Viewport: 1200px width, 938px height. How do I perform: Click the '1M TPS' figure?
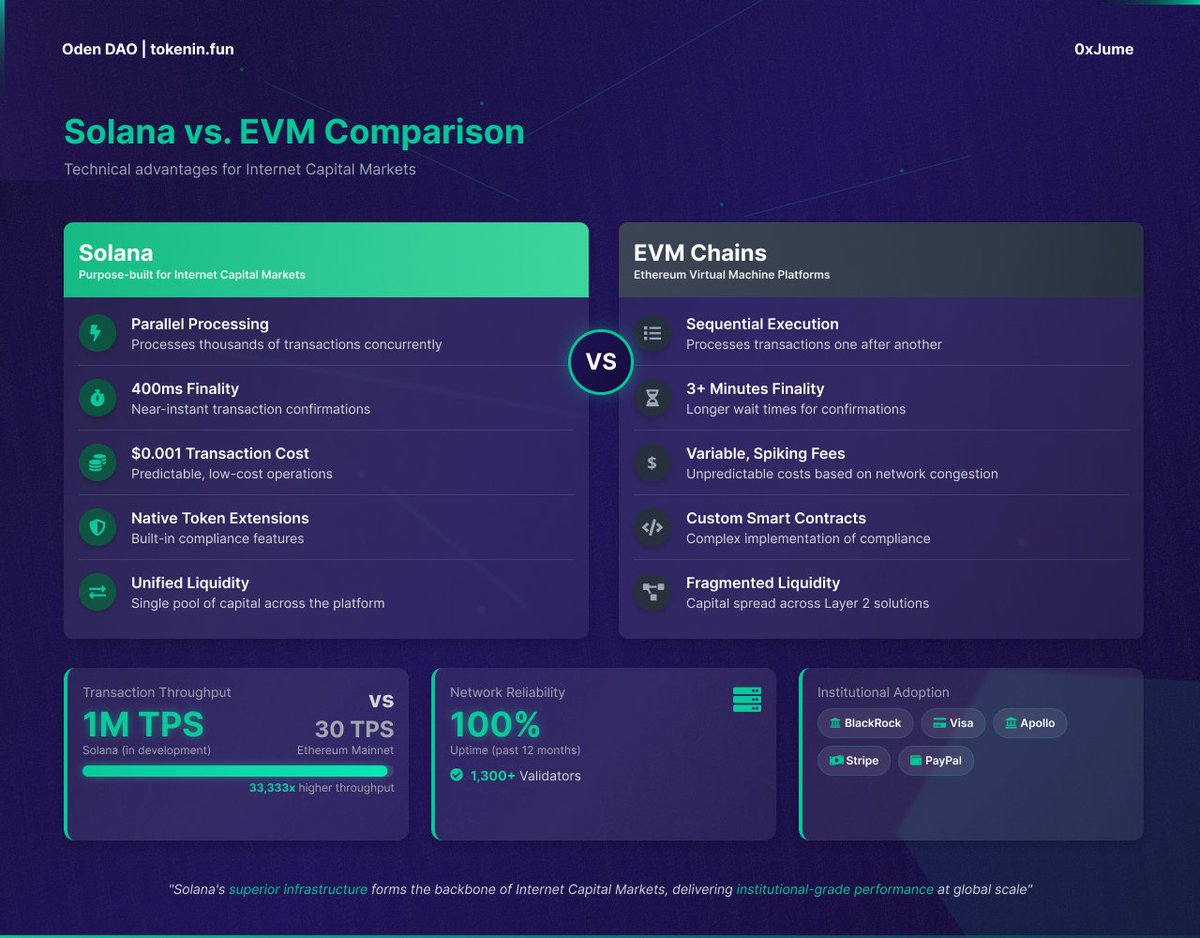click(143, 724)
